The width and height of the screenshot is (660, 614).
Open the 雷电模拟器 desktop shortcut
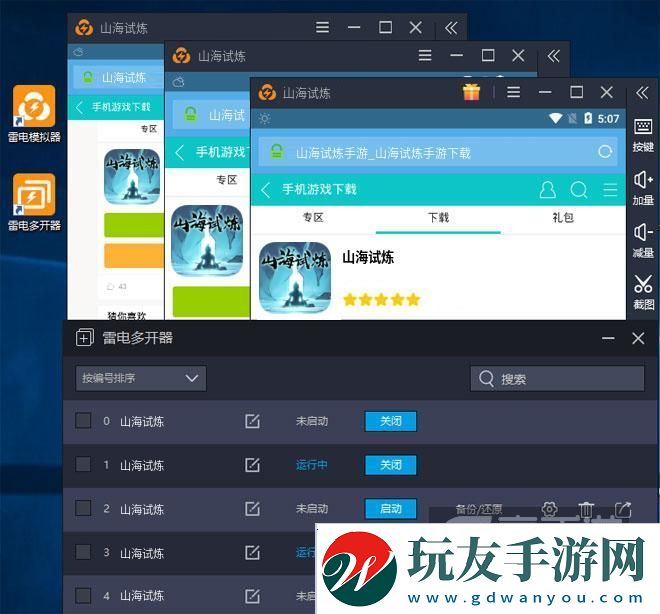[34, 114]
